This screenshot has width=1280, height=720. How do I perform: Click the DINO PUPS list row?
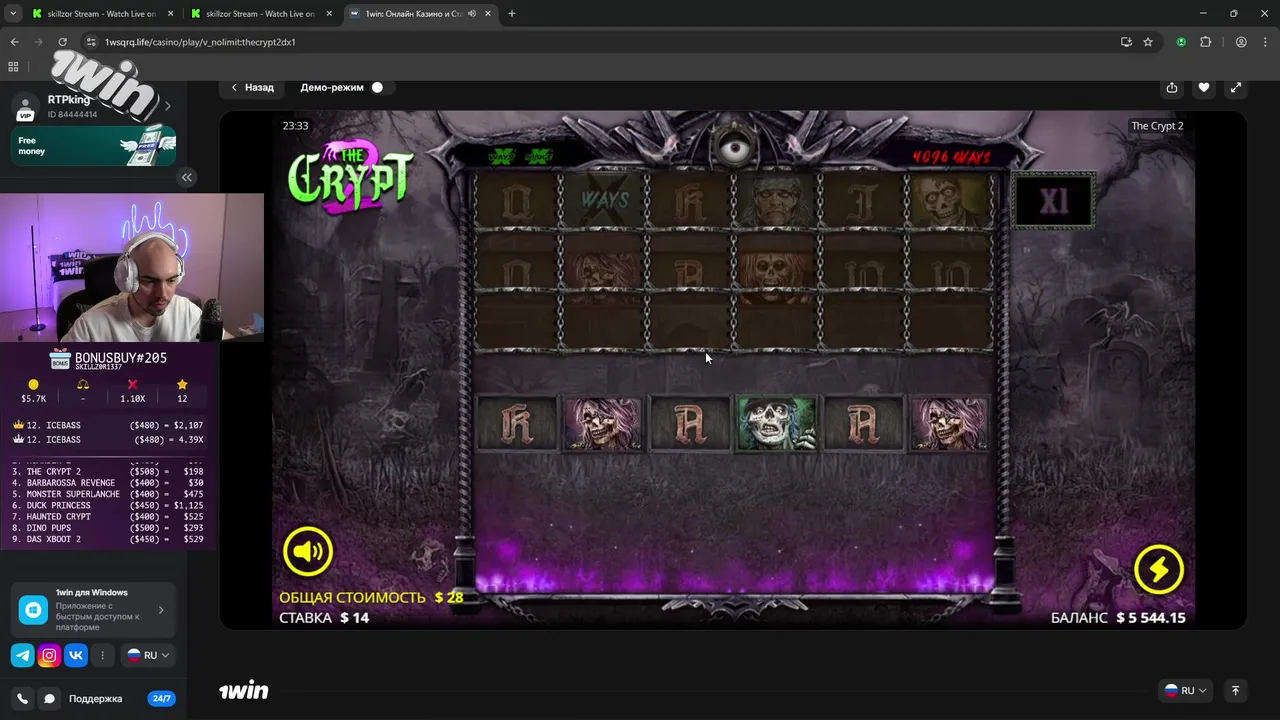[x=107, y=528]
